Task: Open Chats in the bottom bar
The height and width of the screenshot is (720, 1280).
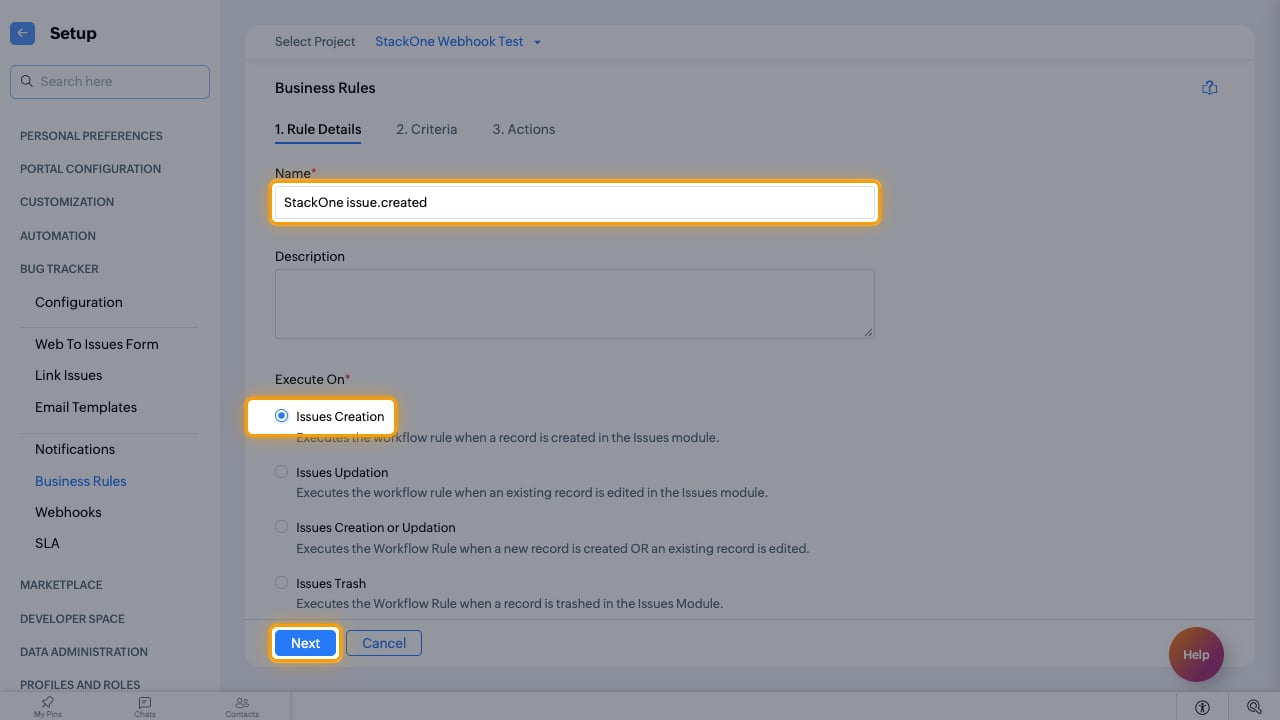Action: coord(145,707)
